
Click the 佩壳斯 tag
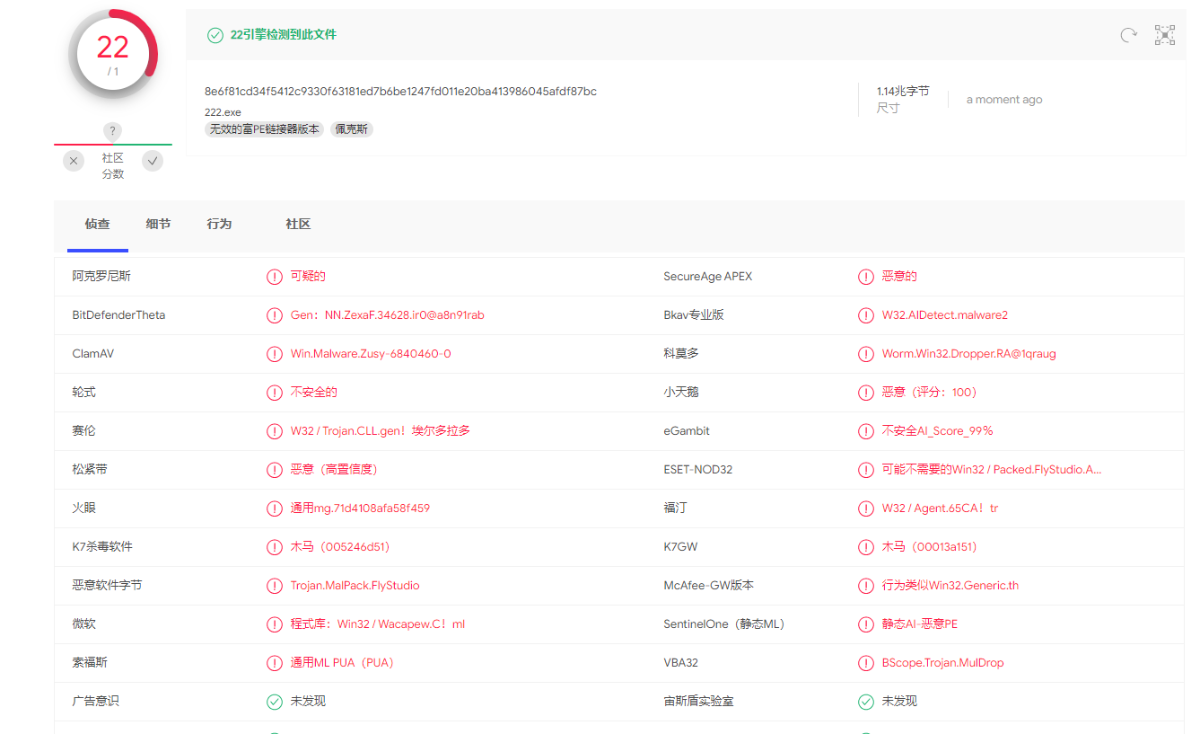pos(352,129)
